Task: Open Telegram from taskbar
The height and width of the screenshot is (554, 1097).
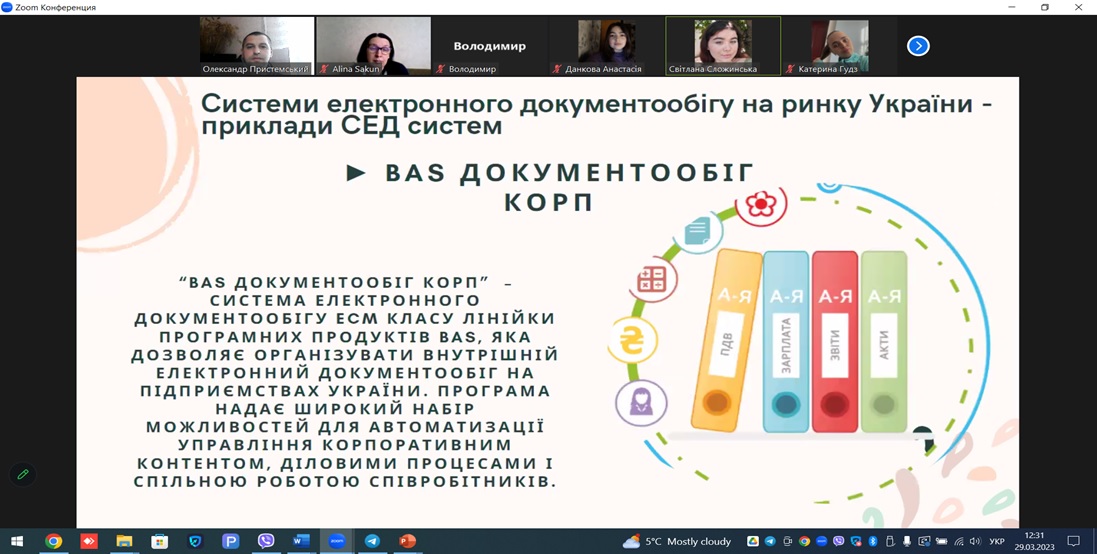Action: click(x=372, y=541)
